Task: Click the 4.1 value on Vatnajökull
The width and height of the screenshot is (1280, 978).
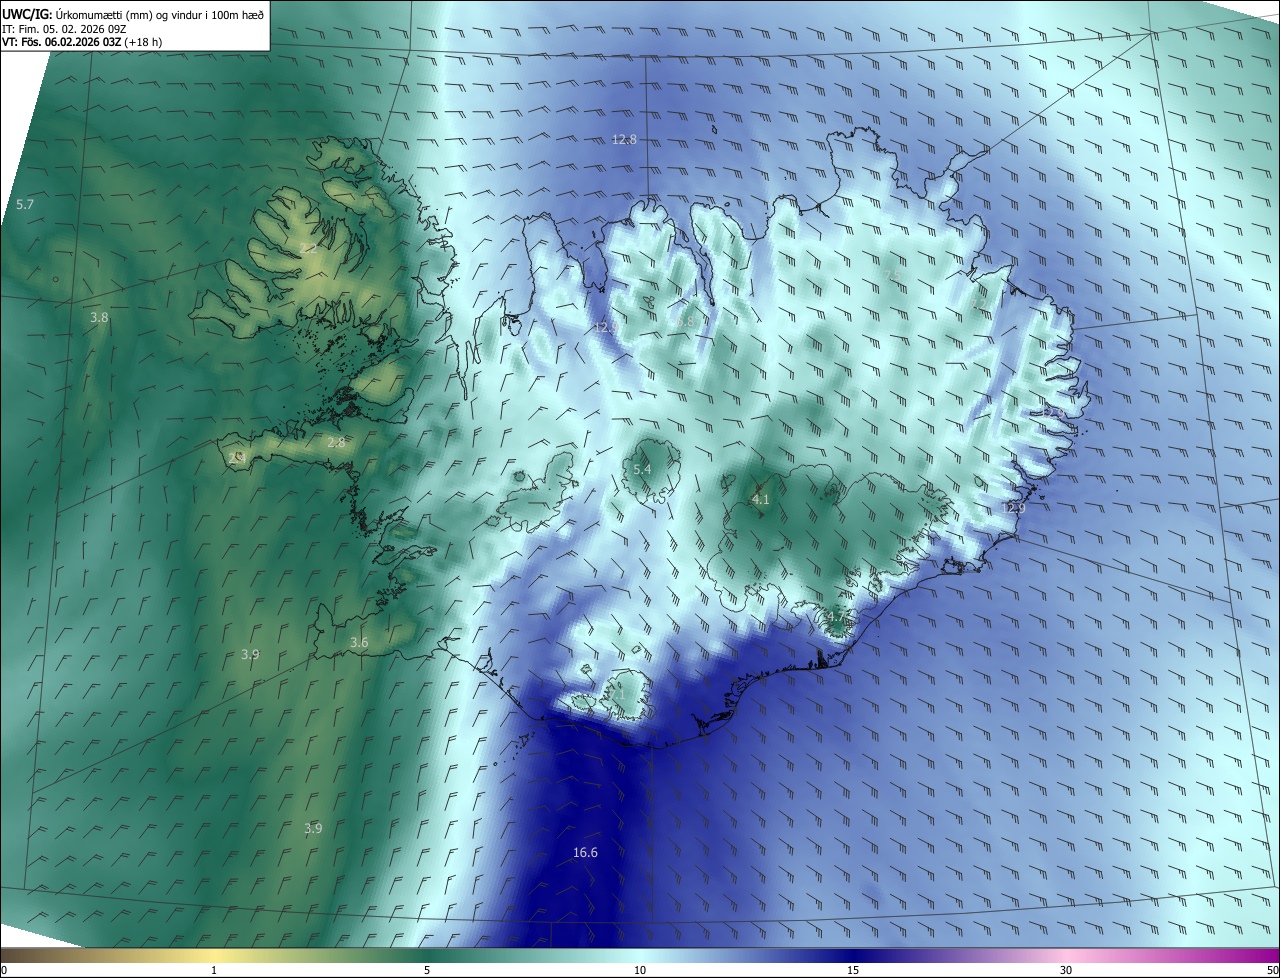Action: [x=760, y=499]
